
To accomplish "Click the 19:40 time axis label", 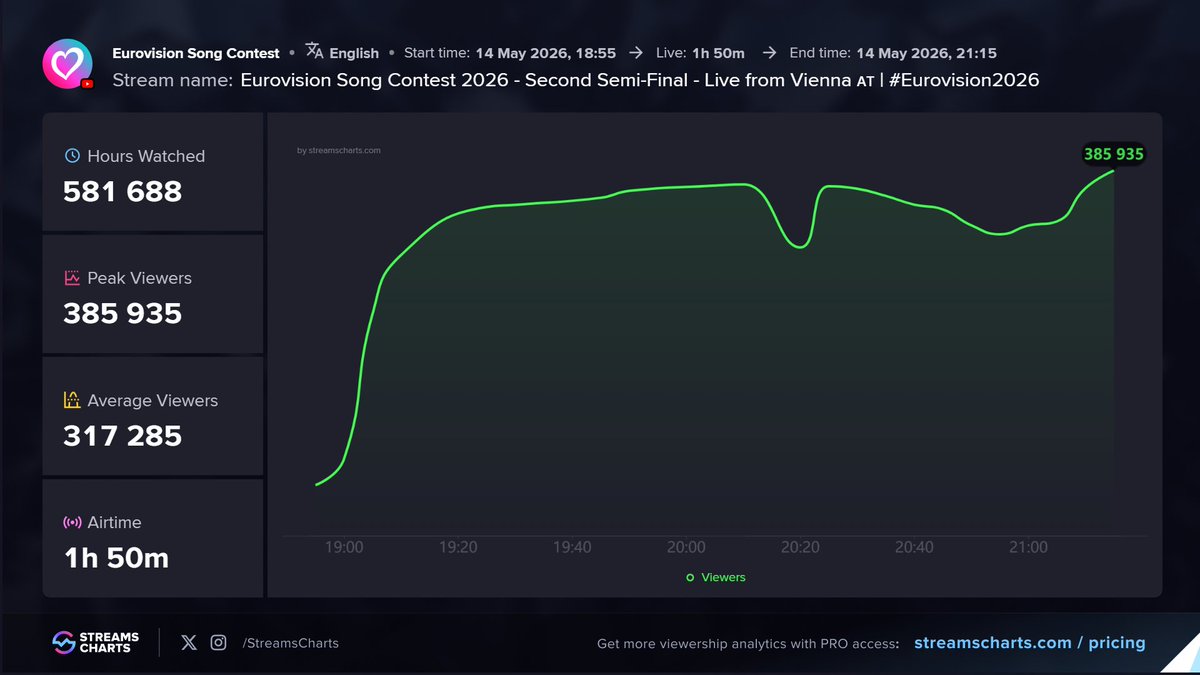I will coord(572,547).
